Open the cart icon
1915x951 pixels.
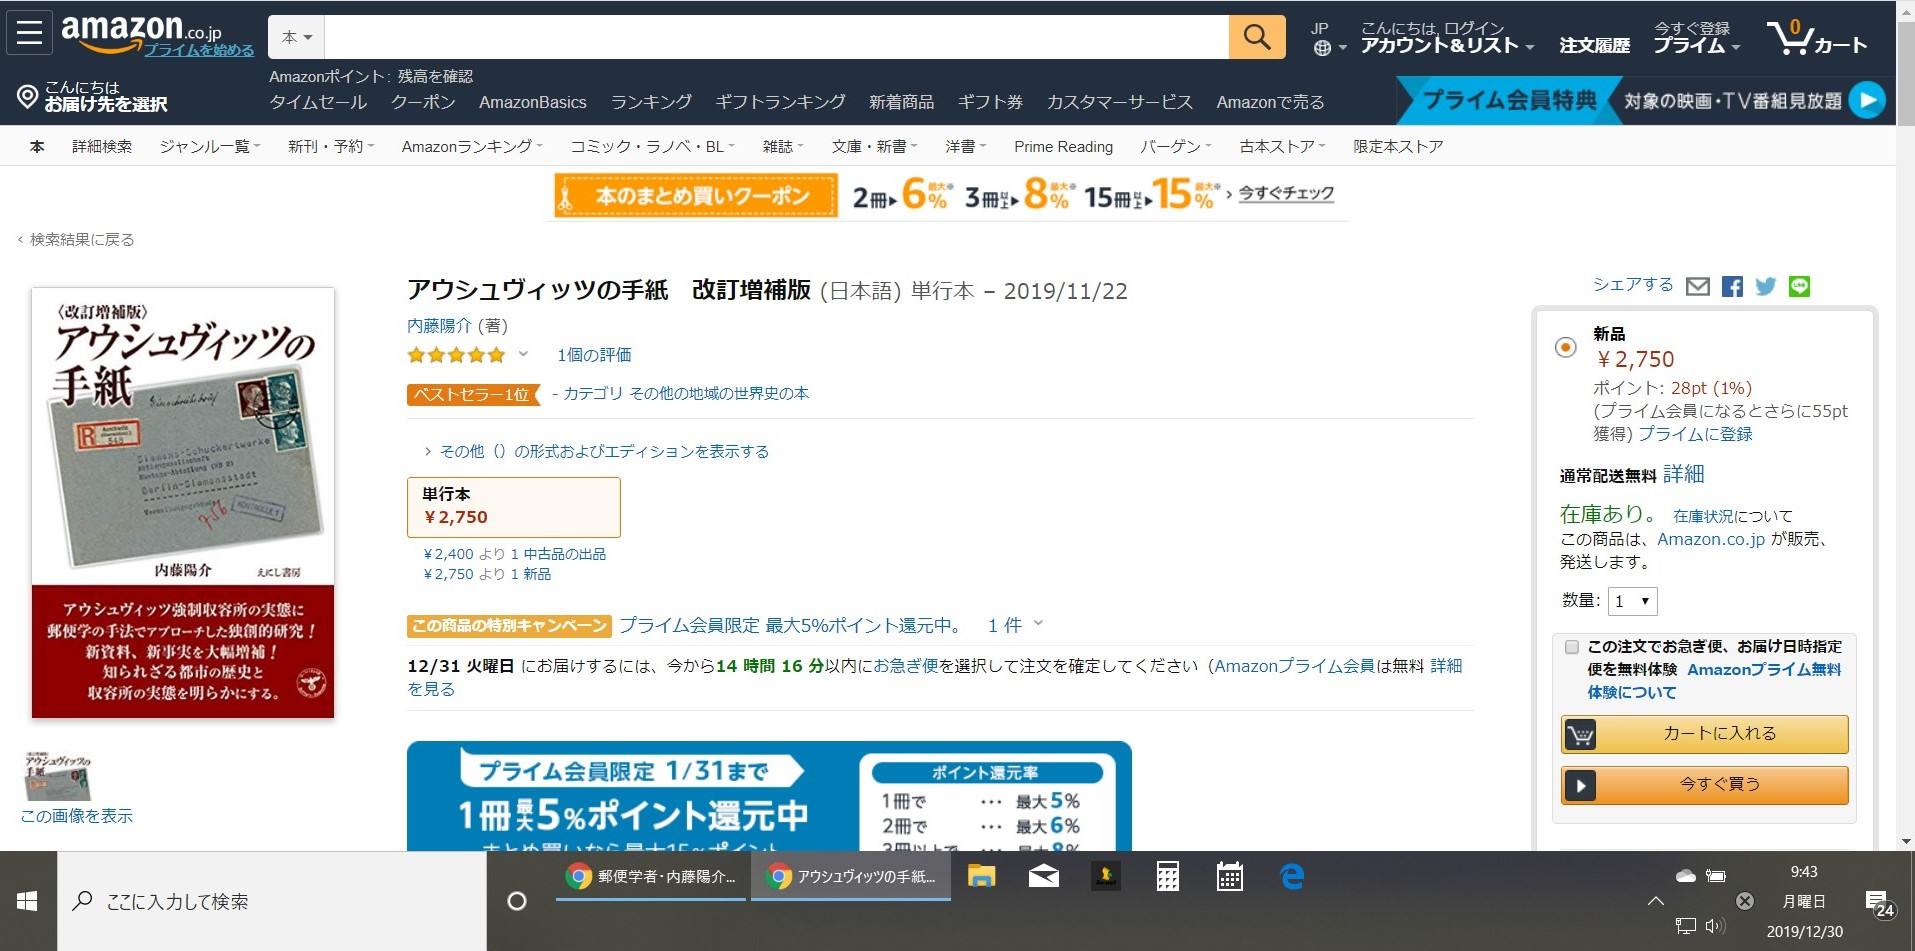pyautogui.click(x=1817, y=38)
